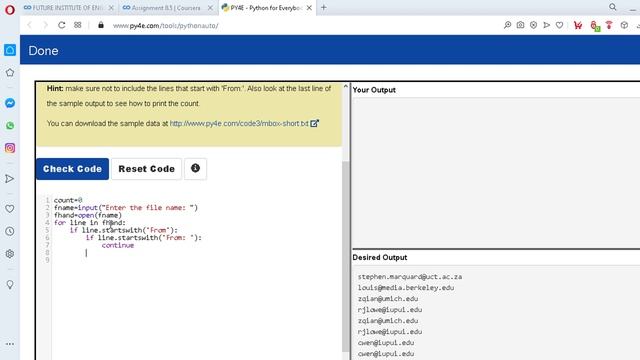Close the PY4E tab
This screenshot has width=640, height=360.
(x=309, y=8)
